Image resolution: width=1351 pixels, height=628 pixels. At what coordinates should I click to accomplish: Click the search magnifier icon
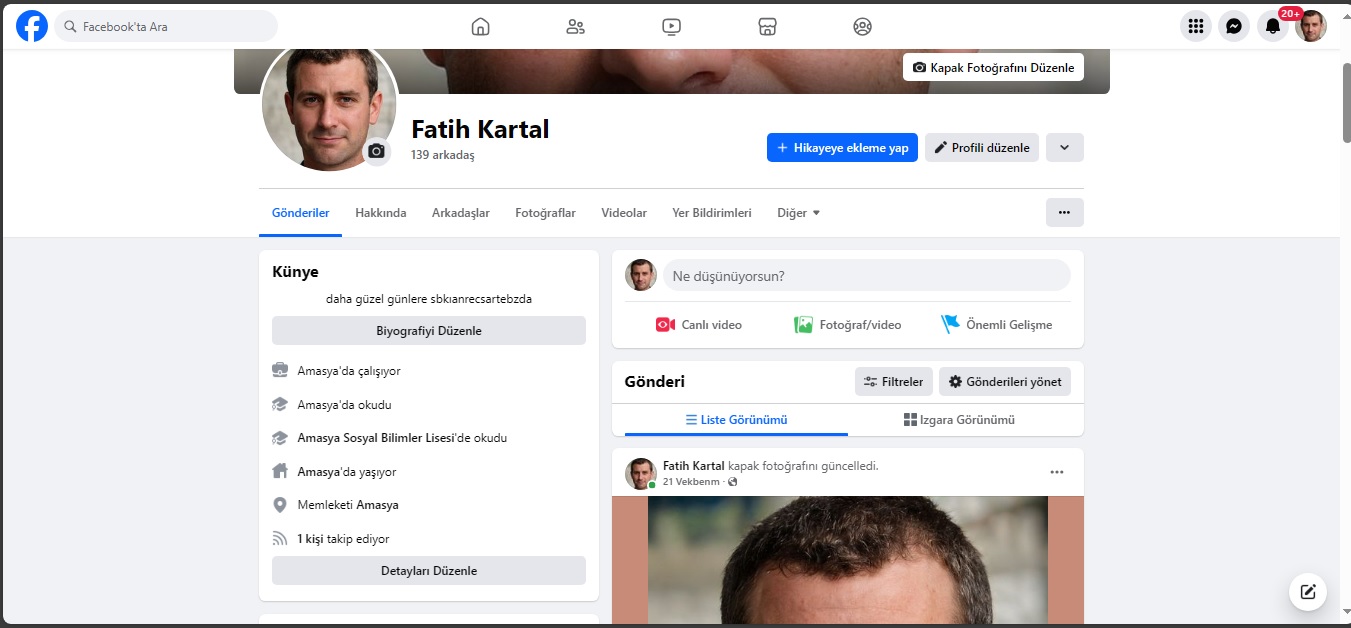pos(71,27)
